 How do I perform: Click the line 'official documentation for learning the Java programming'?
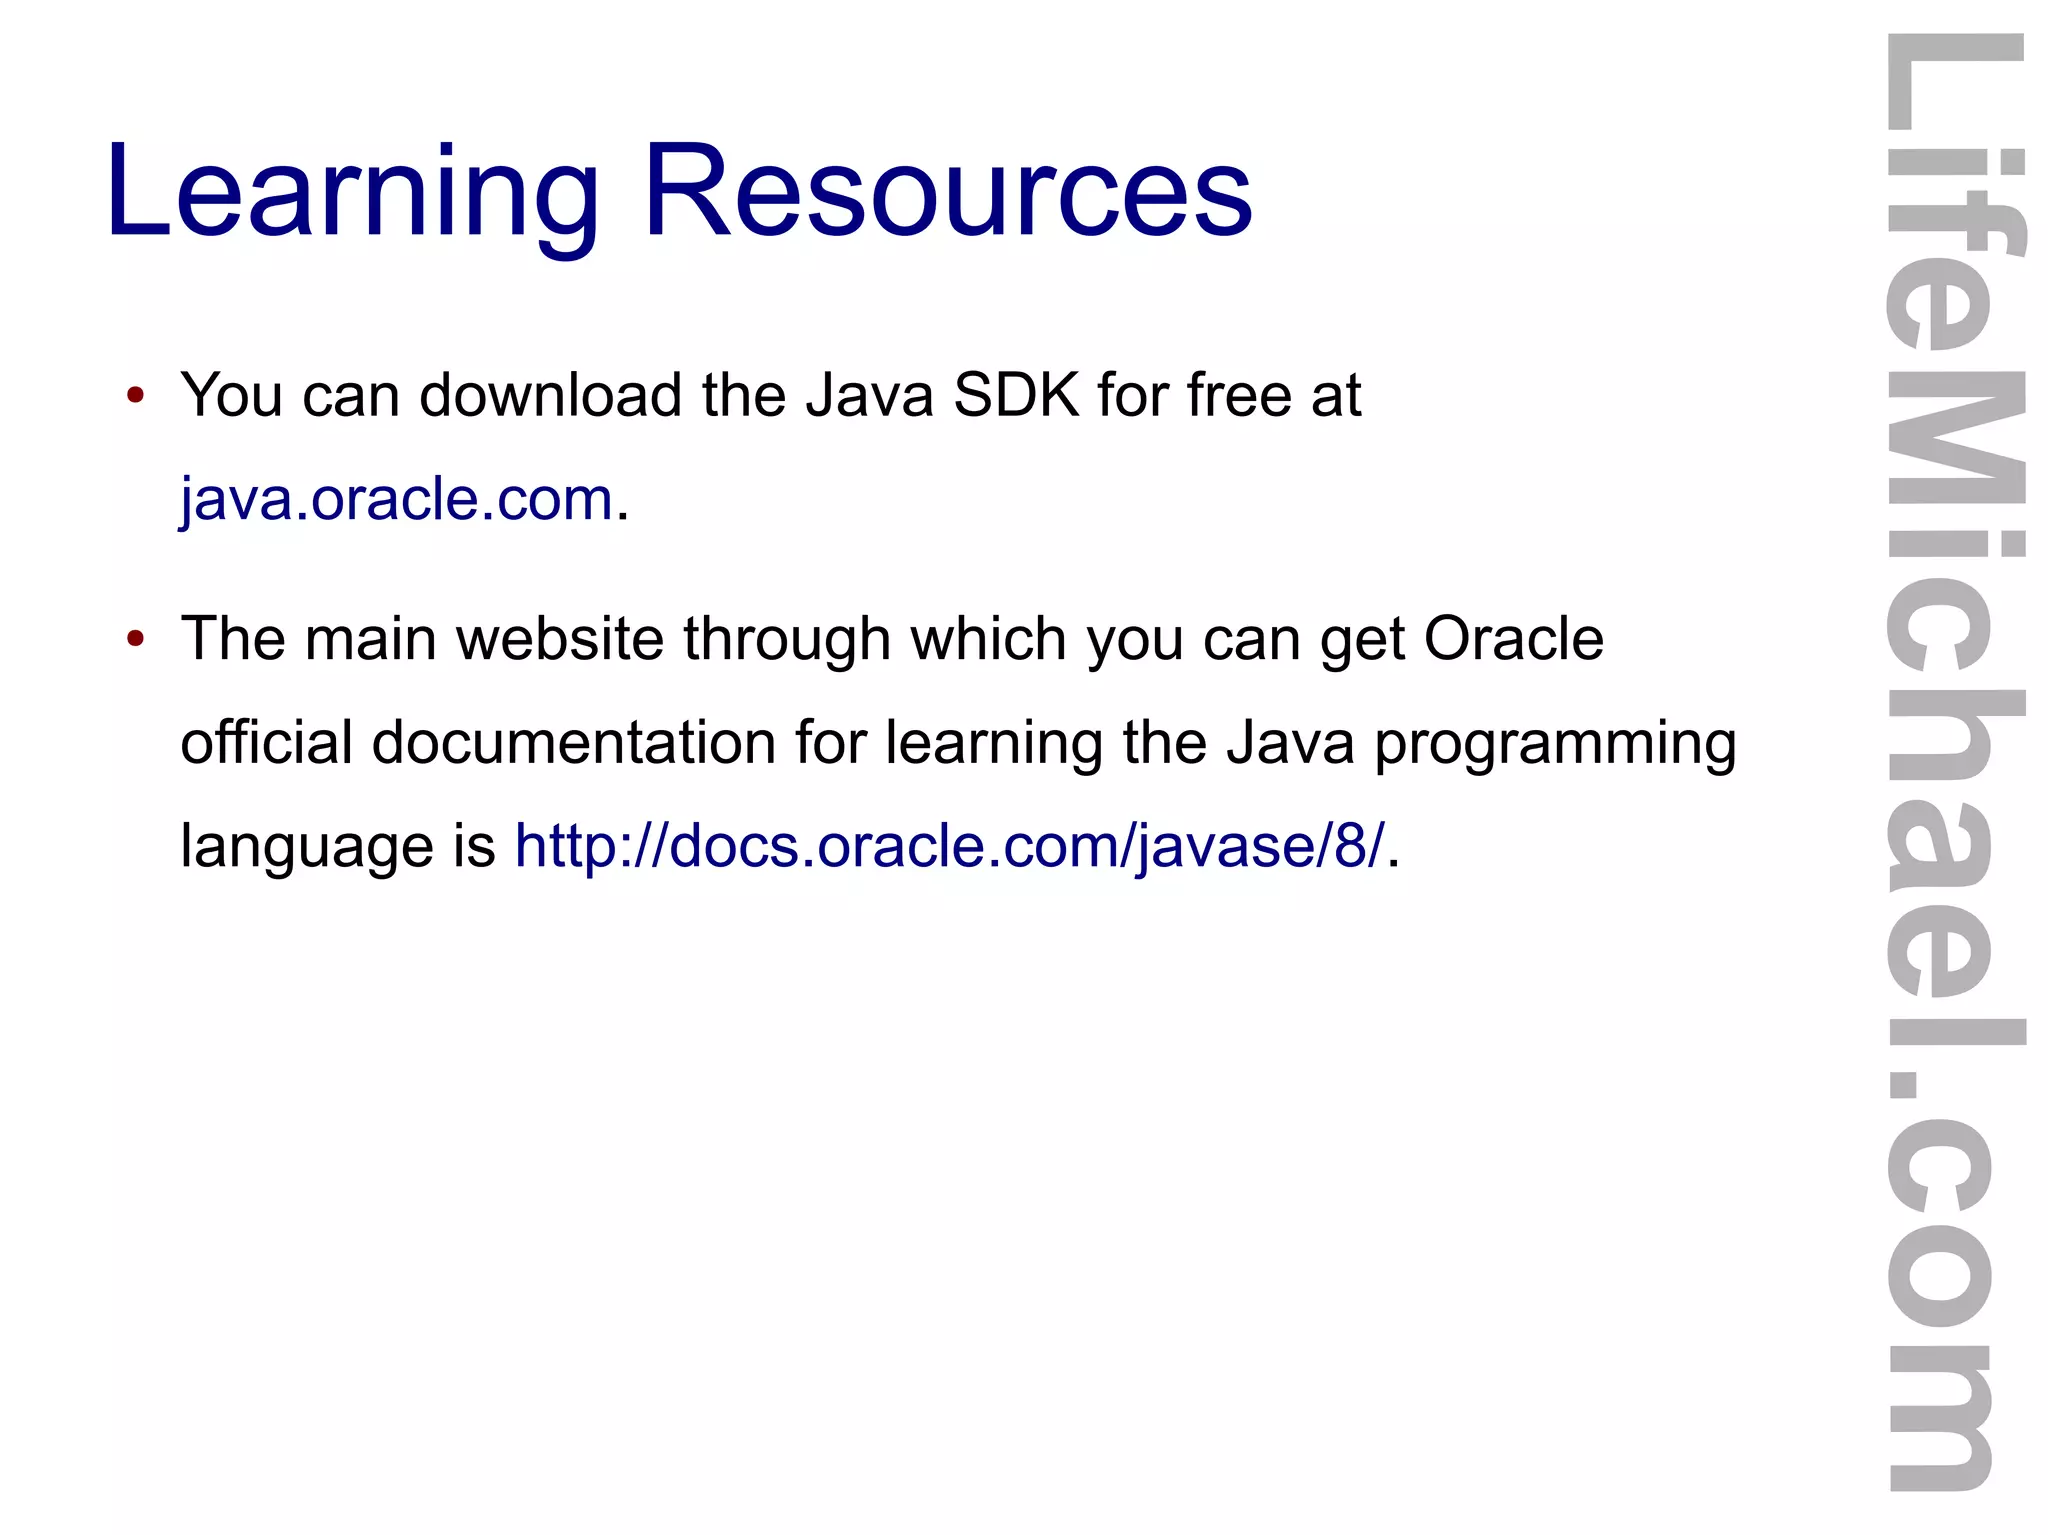[x=958, y=744]
